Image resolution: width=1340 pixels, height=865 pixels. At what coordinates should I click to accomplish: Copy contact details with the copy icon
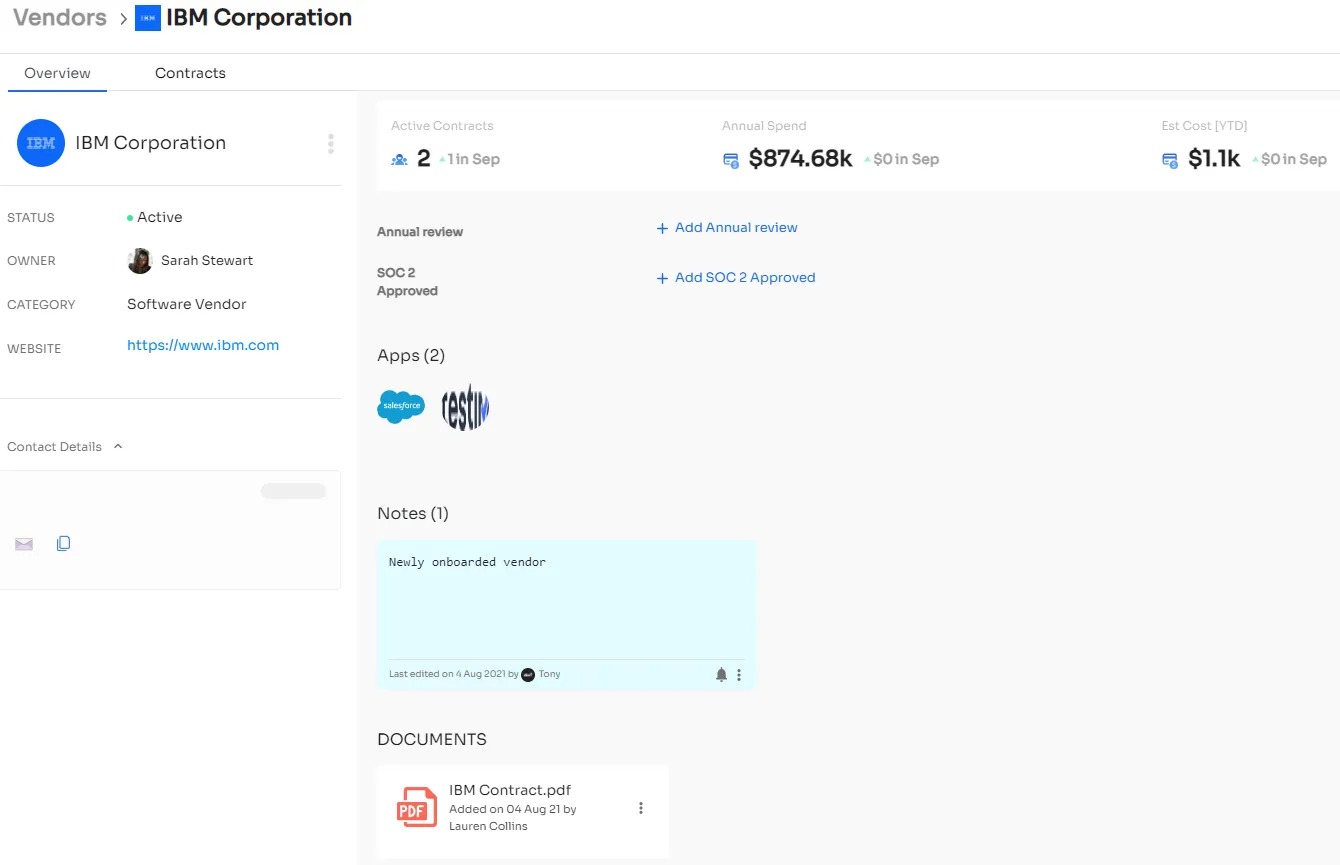coord(64,544)
